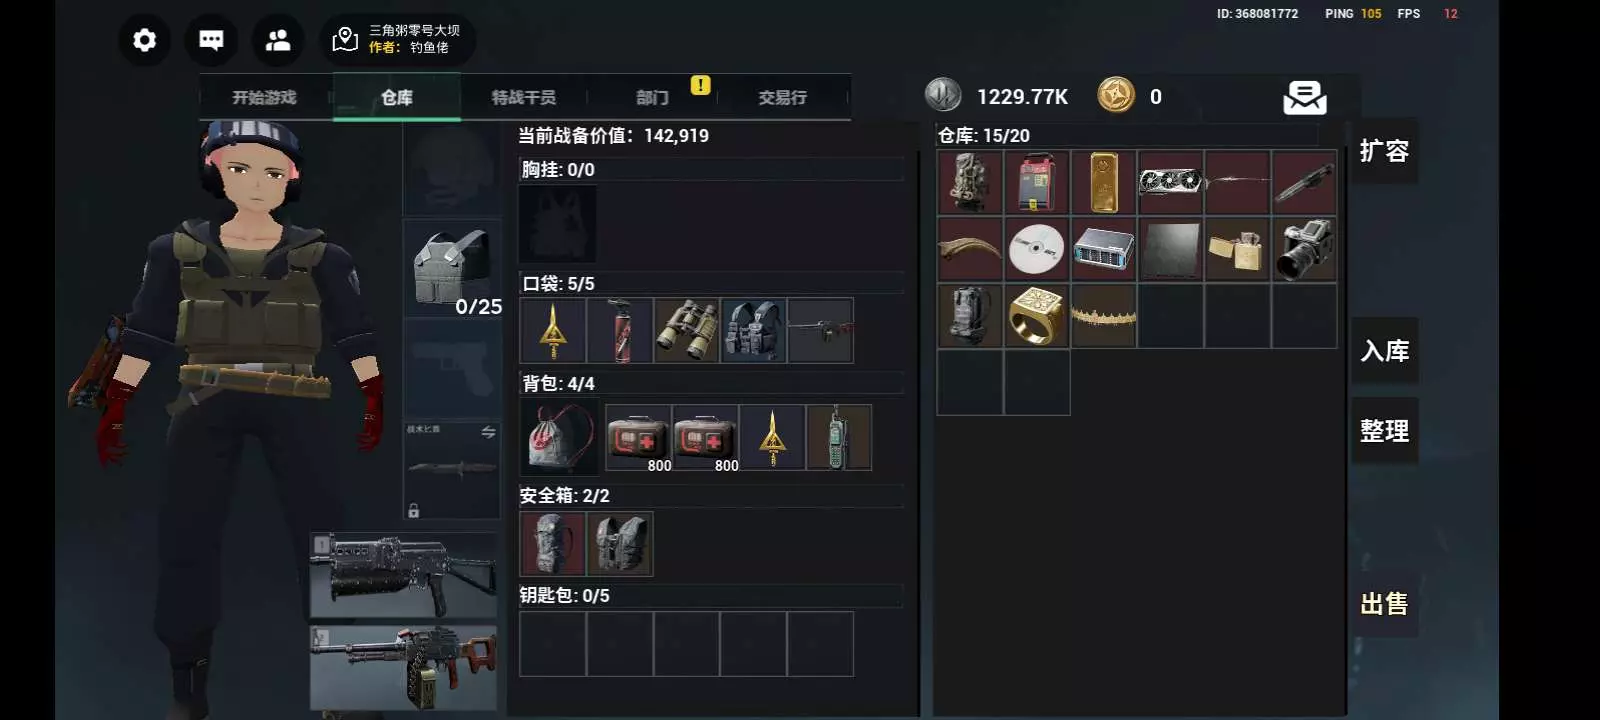This screenshot has width=1600, height=720.
Task: Select the first medkit in backpack
Action: pos(638,438)
